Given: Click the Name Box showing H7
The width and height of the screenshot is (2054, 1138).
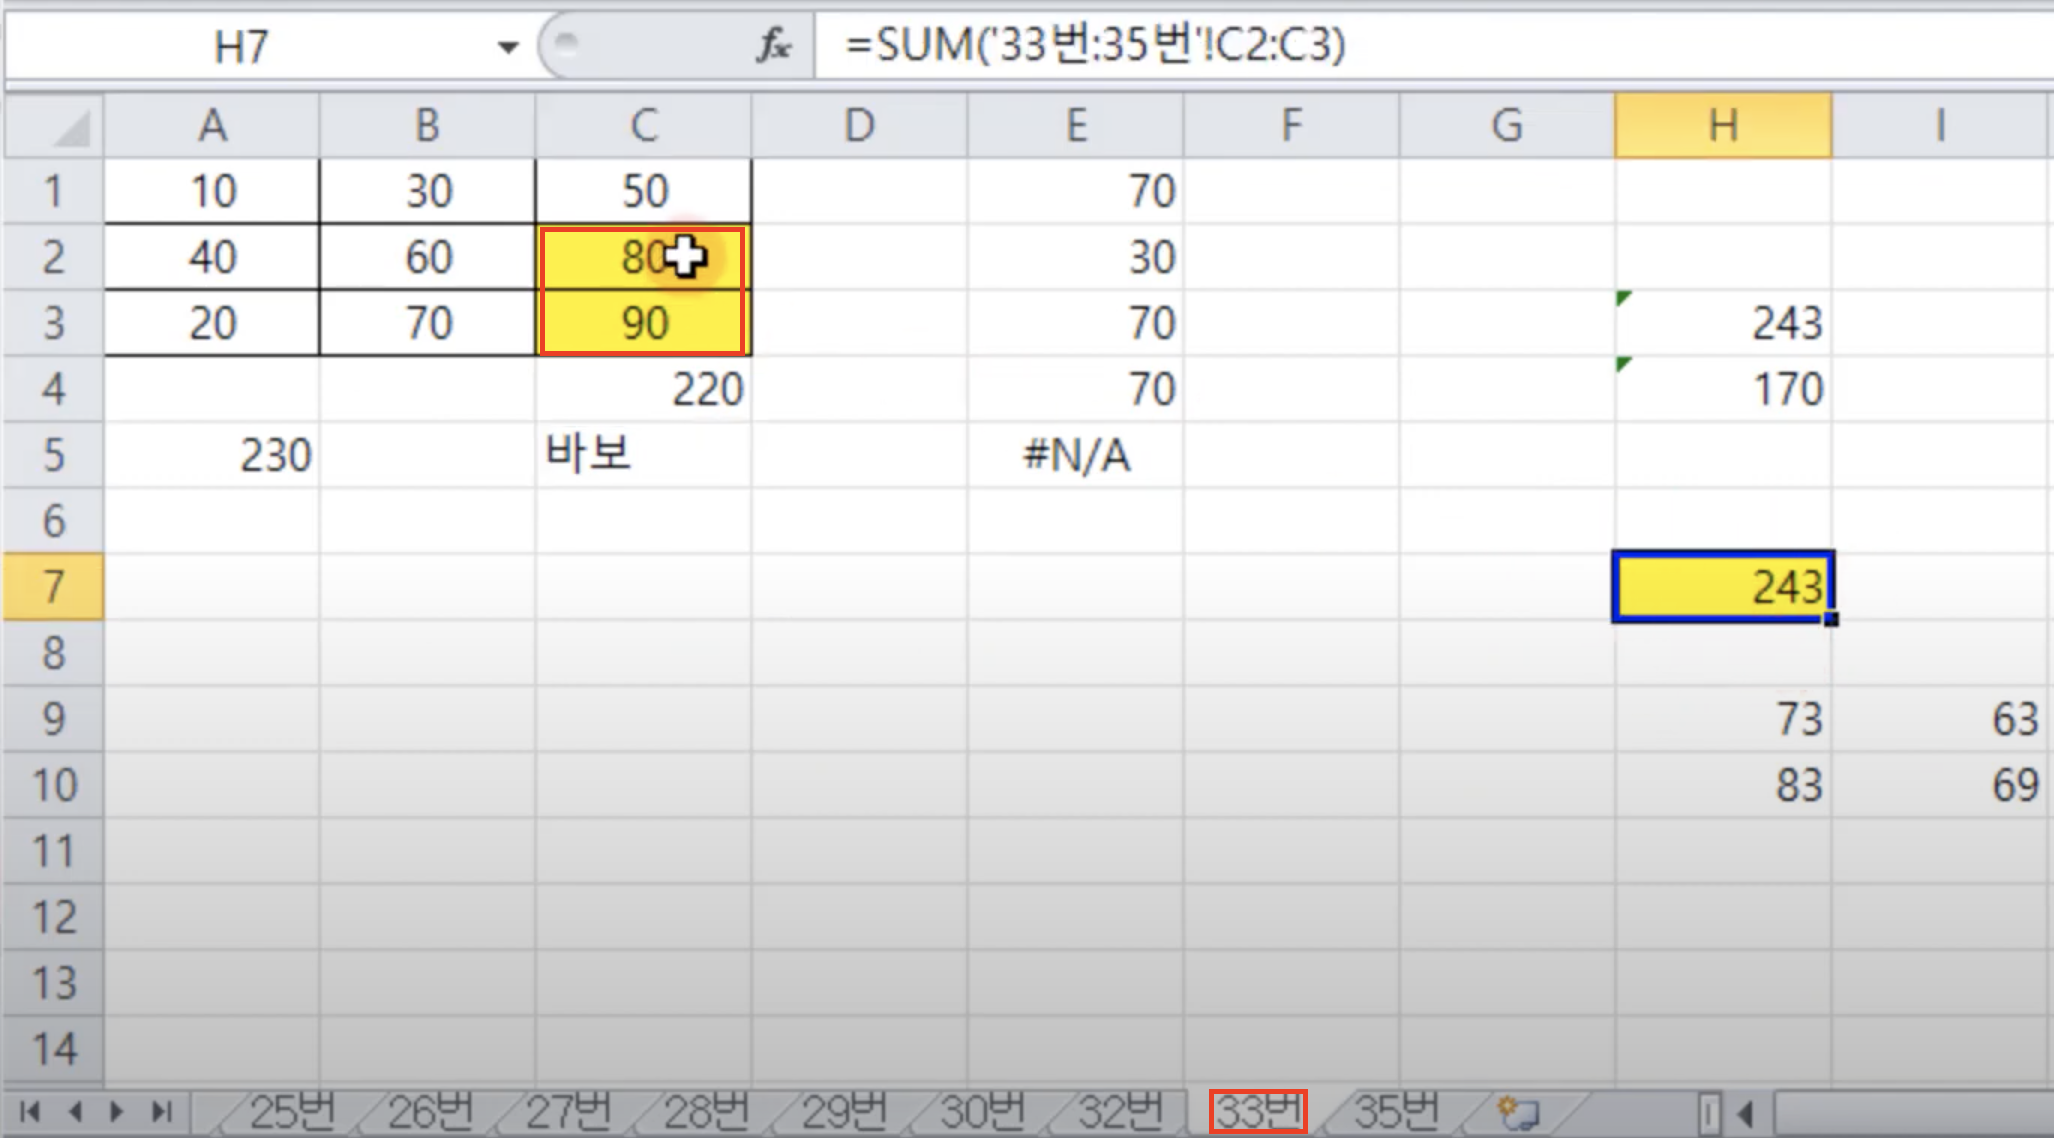Looking at the screenshot, I should click(242, 47).
